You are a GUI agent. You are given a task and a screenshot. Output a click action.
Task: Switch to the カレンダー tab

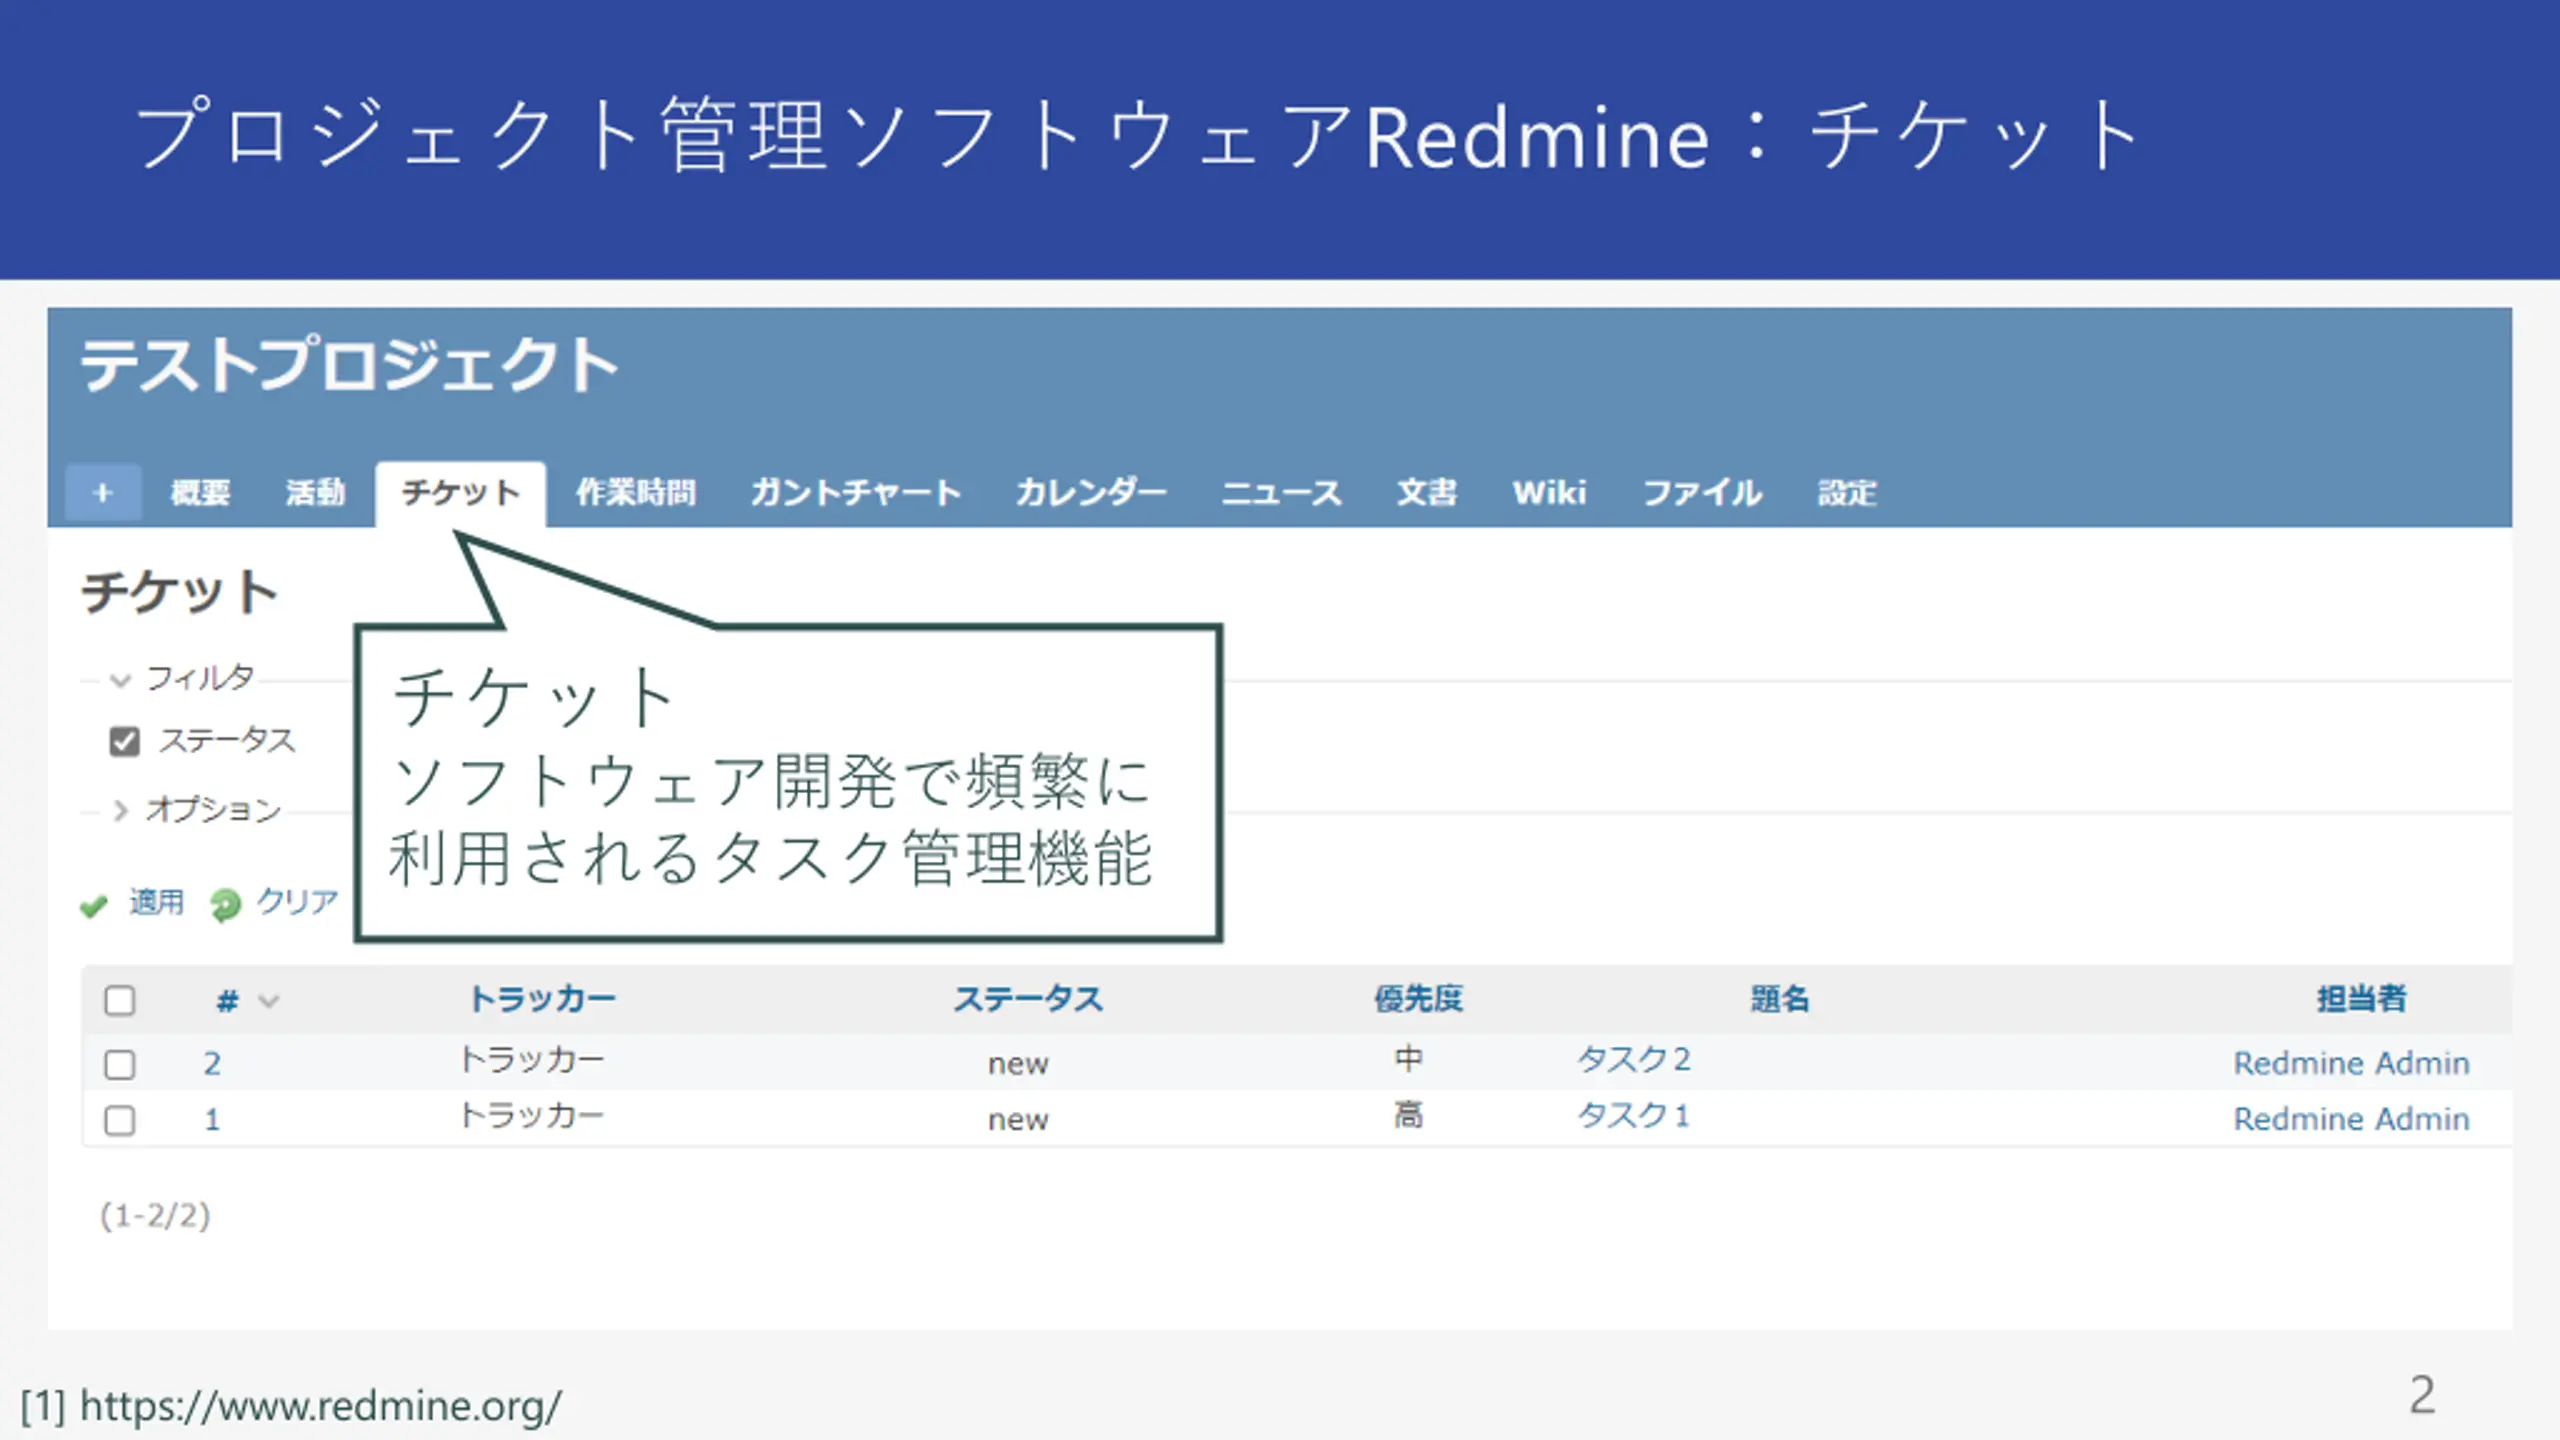pos(1091,492)
